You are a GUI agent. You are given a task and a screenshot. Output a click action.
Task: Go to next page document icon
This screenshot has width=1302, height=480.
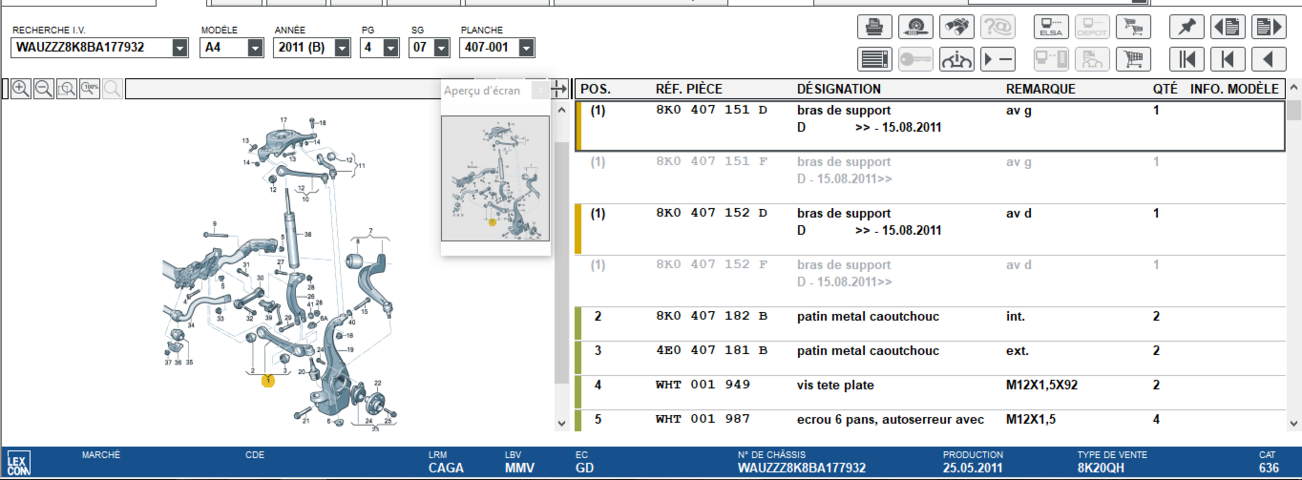1268,27
